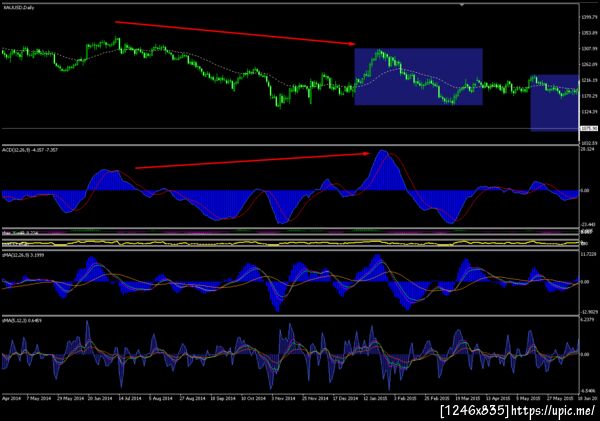Click the 20 Jun 2014 date on time axis
This screenshot has width=600, height=421.
[100, 398]
